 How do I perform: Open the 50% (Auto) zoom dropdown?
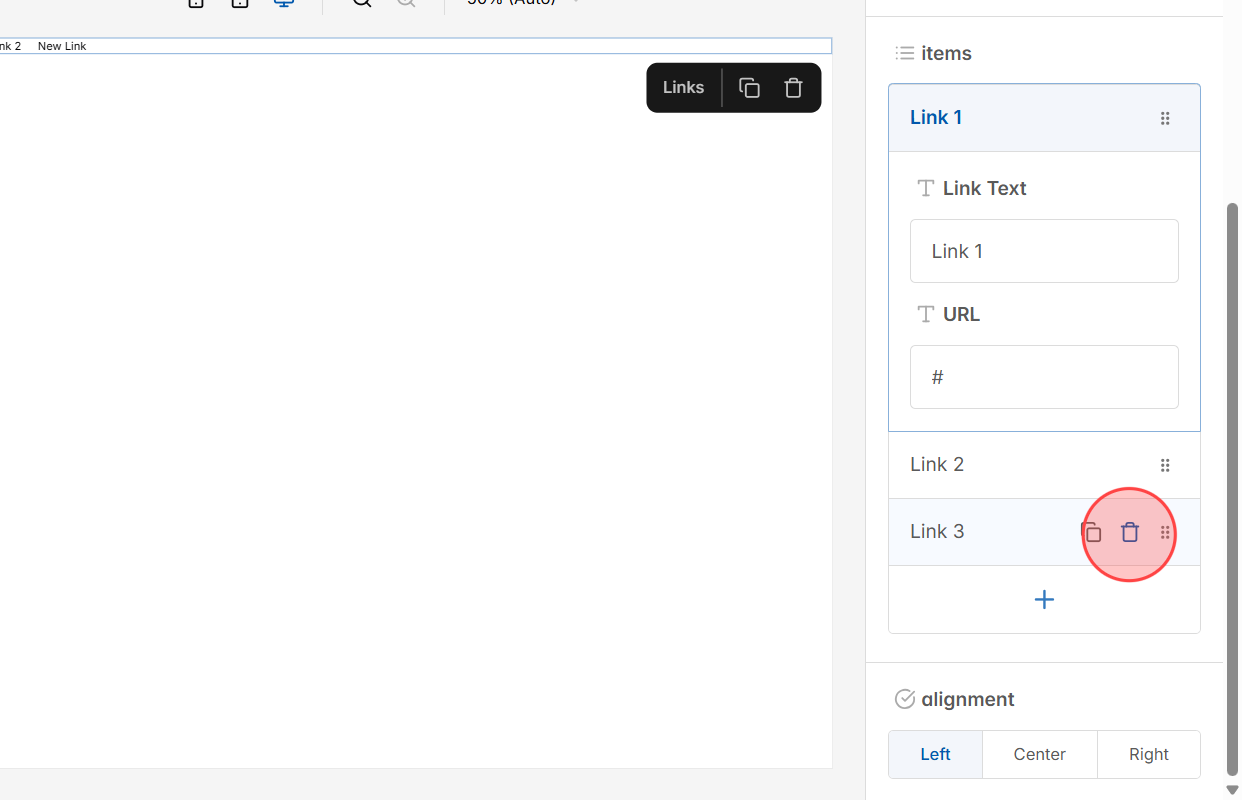(x=520, y=3)
